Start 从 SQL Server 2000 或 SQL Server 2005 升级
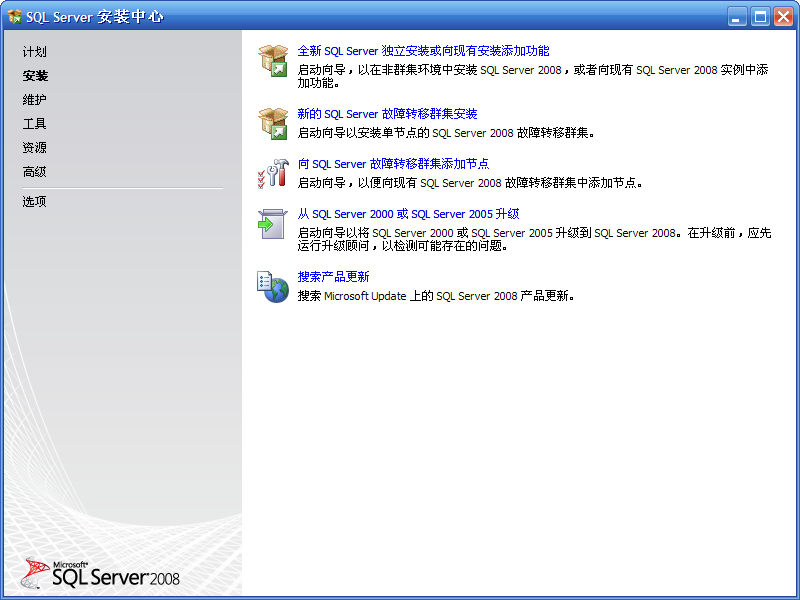This screenshot has width=800, height=600. point(408,214)
